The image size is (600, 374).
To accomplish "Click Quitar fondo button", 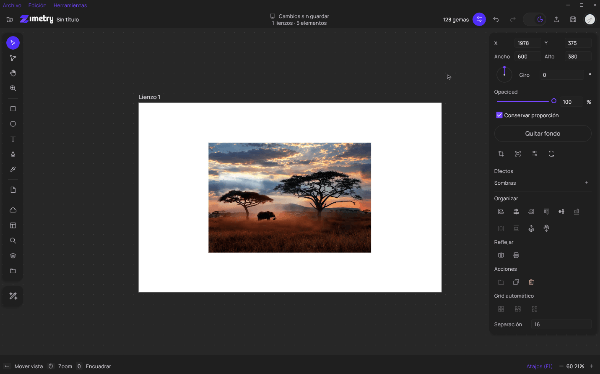I will coord(543,134).
